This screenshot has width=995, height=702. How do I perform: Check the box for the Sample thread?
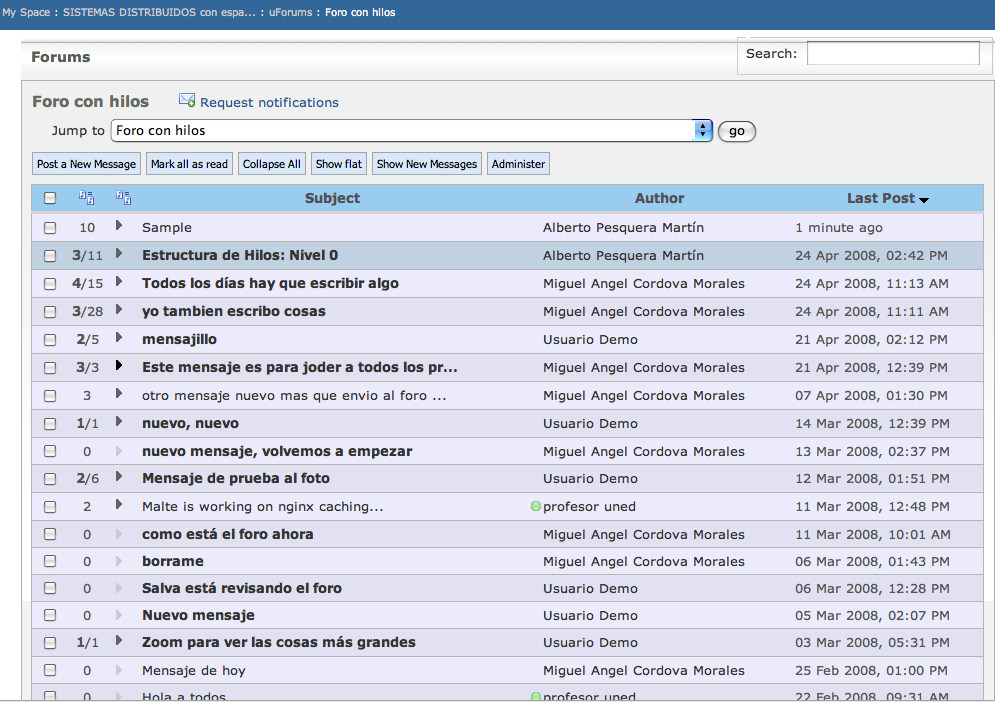click(x=50, y=228)
